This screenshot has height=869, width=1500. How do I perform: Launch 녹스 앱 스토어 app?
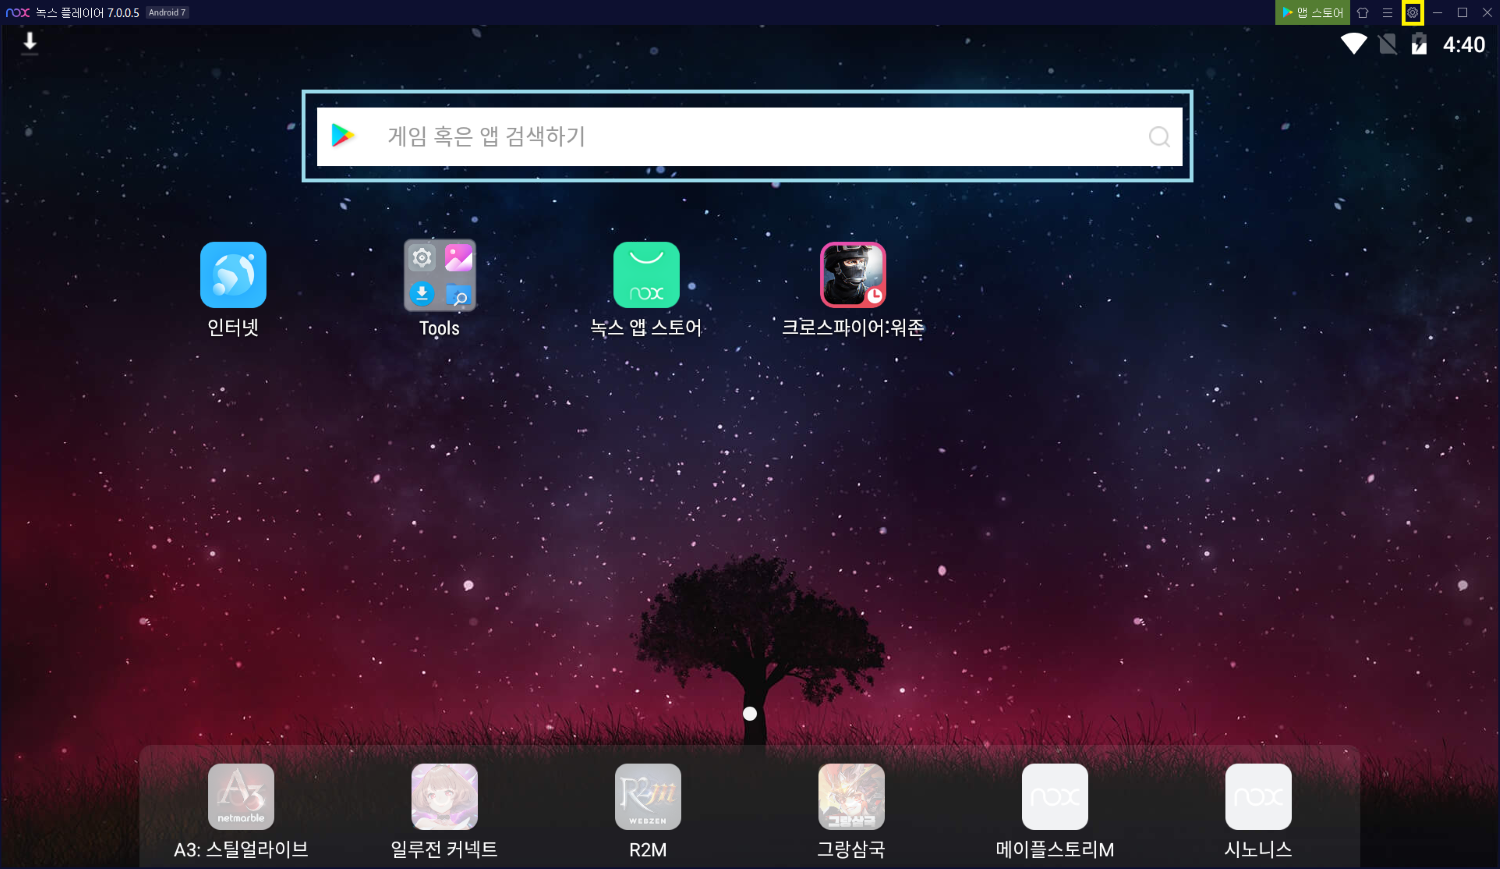pos(646,275)
